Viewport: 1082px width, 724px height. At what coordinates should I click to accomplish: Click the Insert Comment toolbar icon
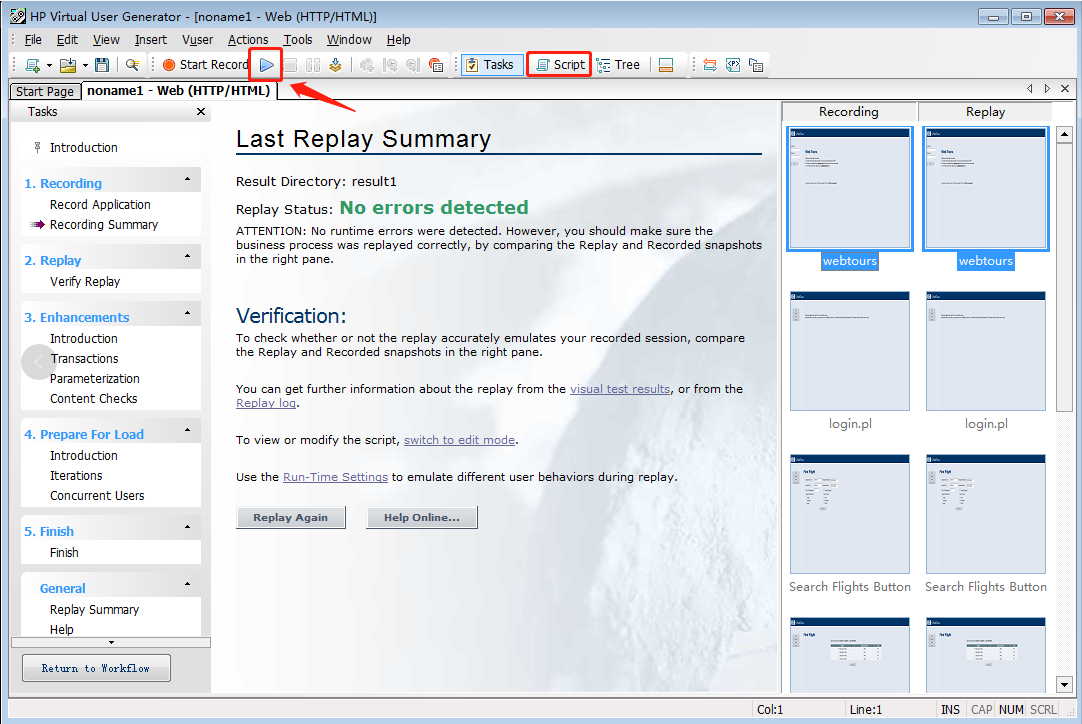(435, 65)
